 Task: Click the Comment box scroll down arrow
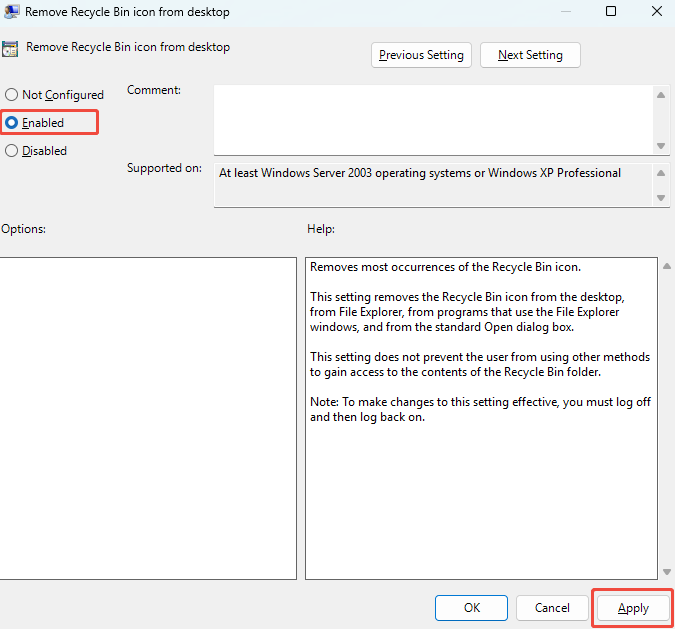(661, 145)
